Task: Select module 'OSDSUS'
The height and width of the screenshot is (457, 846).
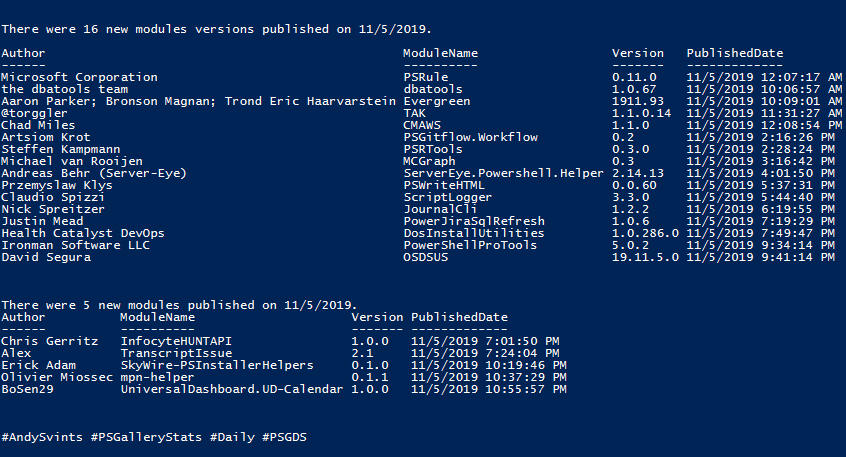Action: [x=426, y=257]
